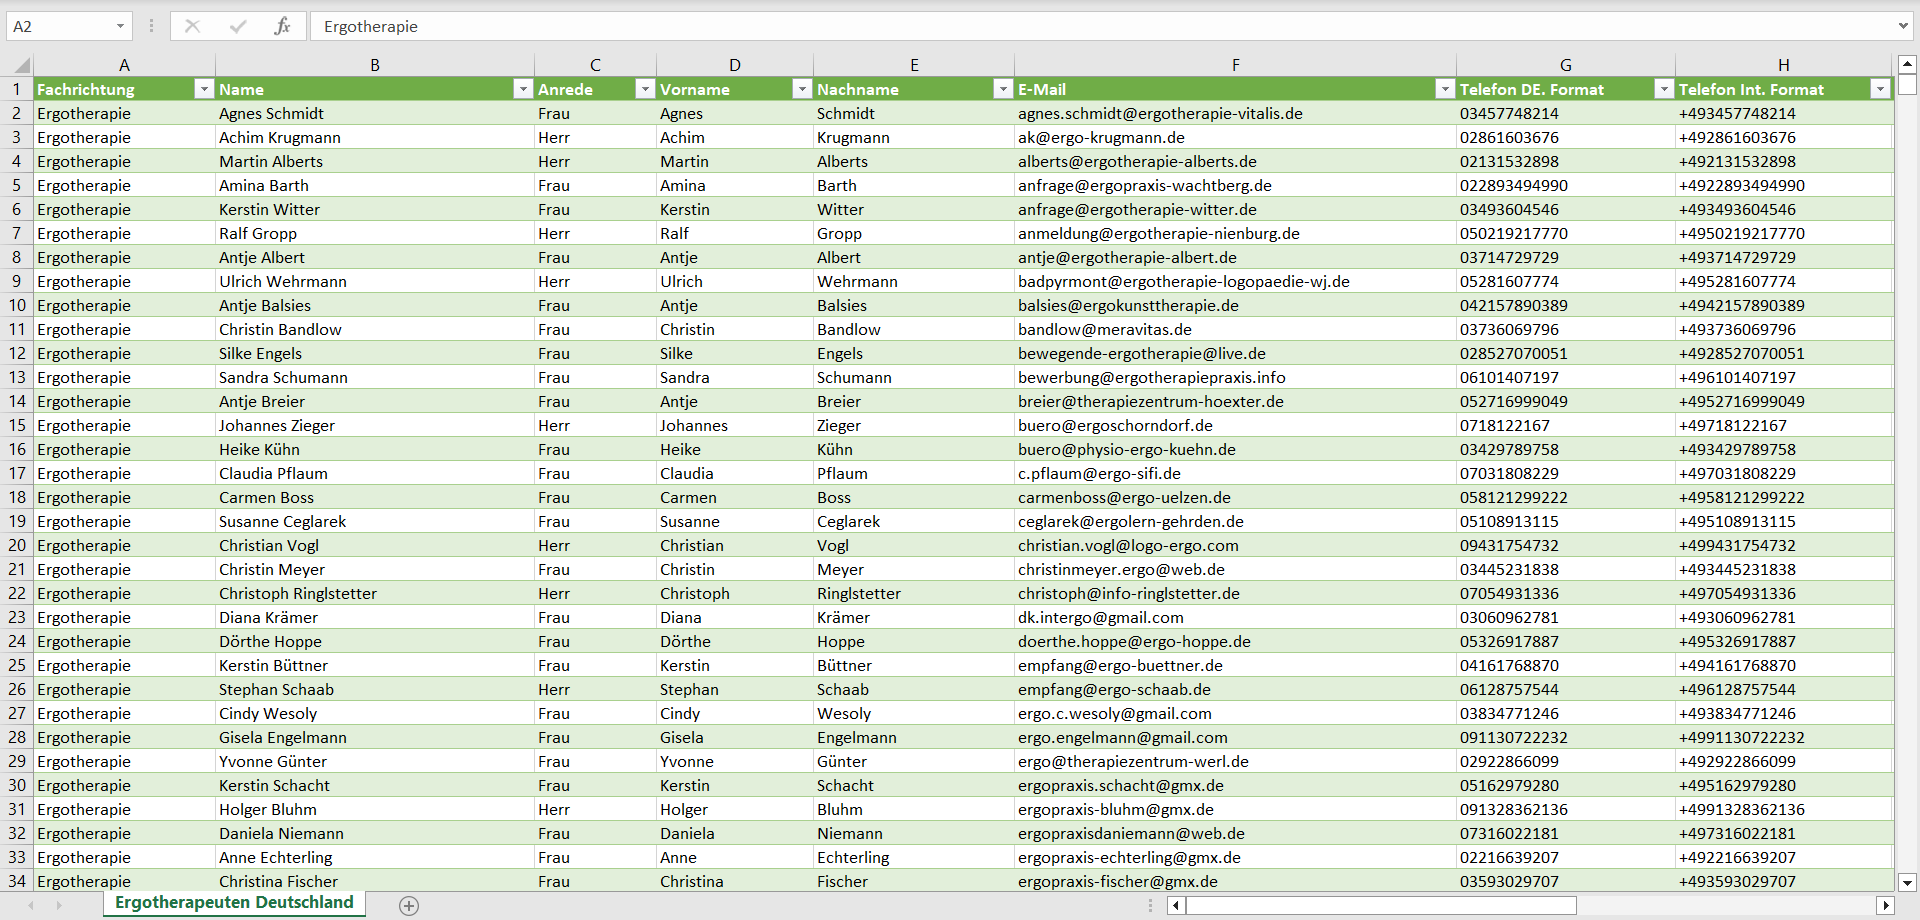Open E-Mail column filter dropdown

(x=1444, y=89)
